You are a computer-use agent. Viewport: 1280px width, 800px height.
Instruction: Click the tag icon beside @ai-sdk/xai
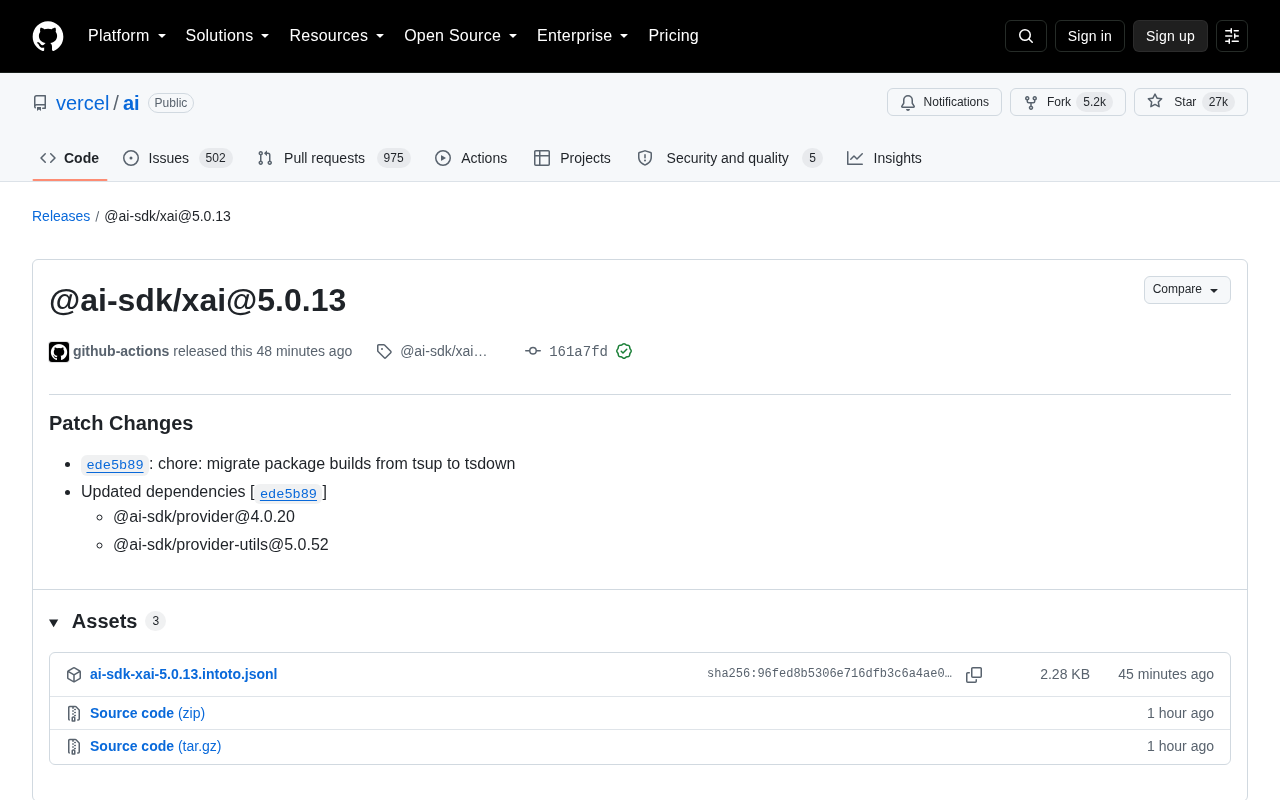coord(384,351)
